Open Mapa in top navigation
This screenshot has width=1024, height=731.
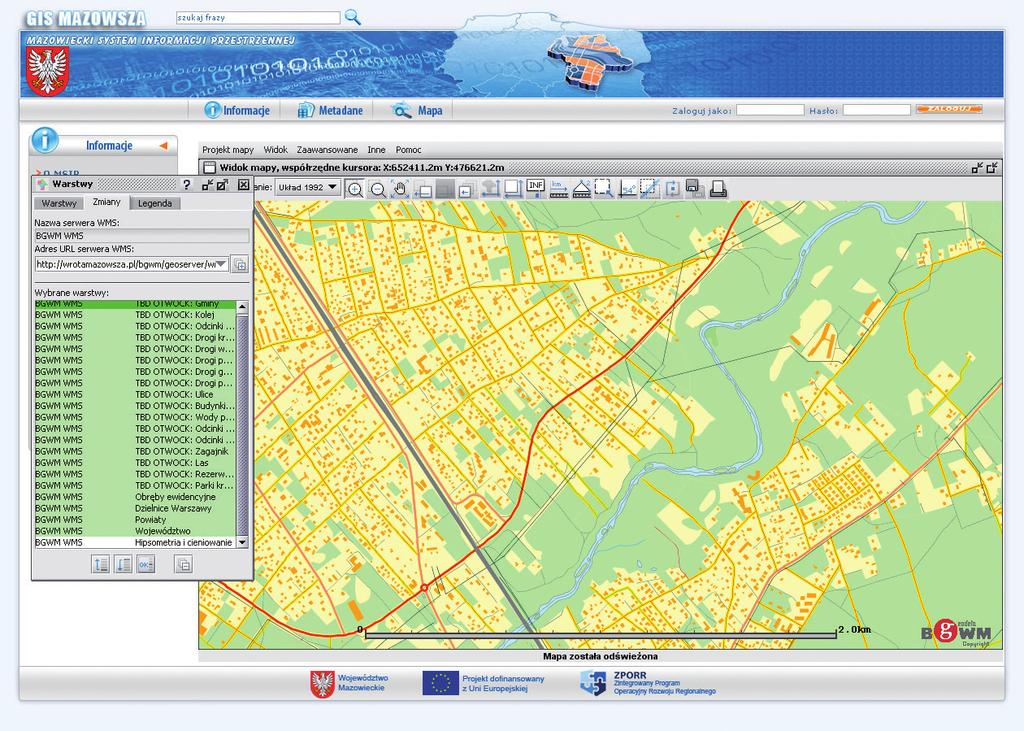tap(418, 110)
